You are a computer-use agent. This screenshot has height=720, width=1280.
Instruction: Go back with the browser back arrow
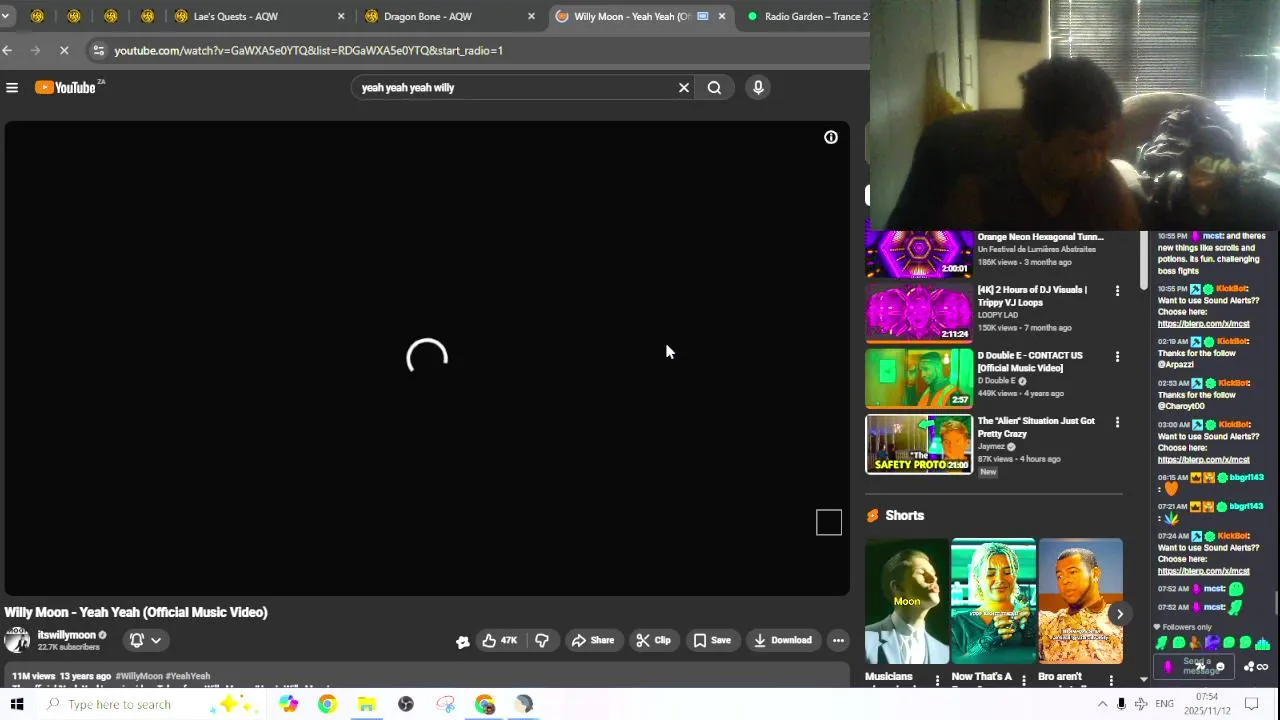pos(7,50)
